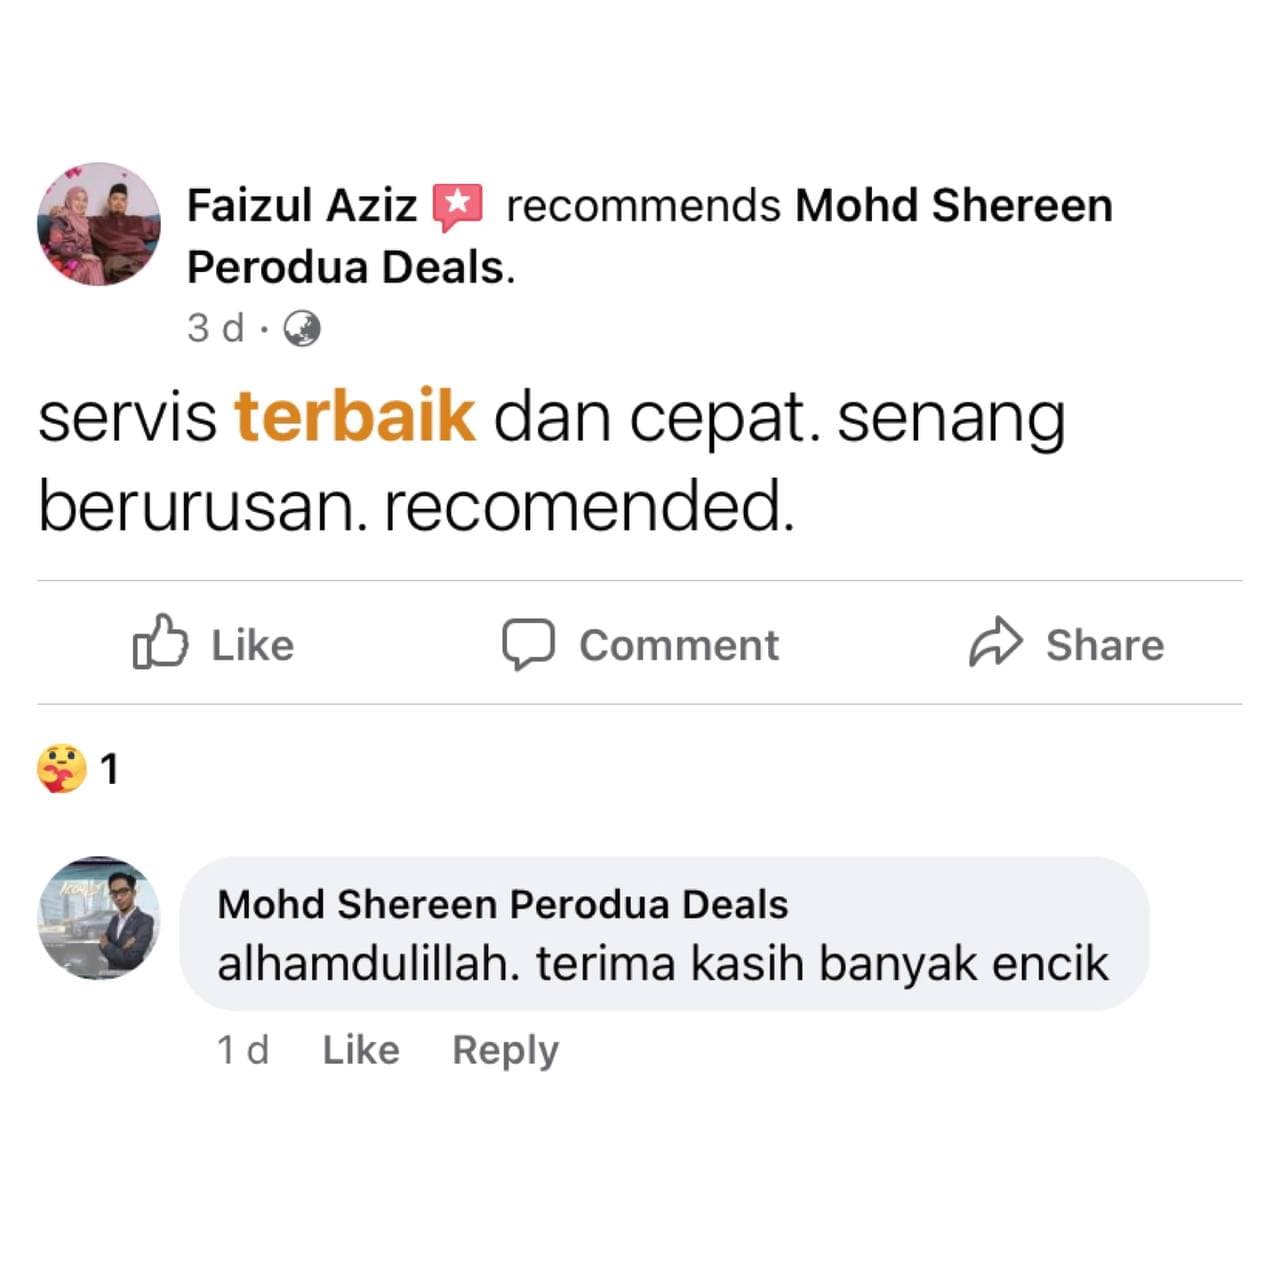Click the speech bubble Comment icon
Image resolution: width=1280 pixels, height=1280 pixels.
coord(528,644)
